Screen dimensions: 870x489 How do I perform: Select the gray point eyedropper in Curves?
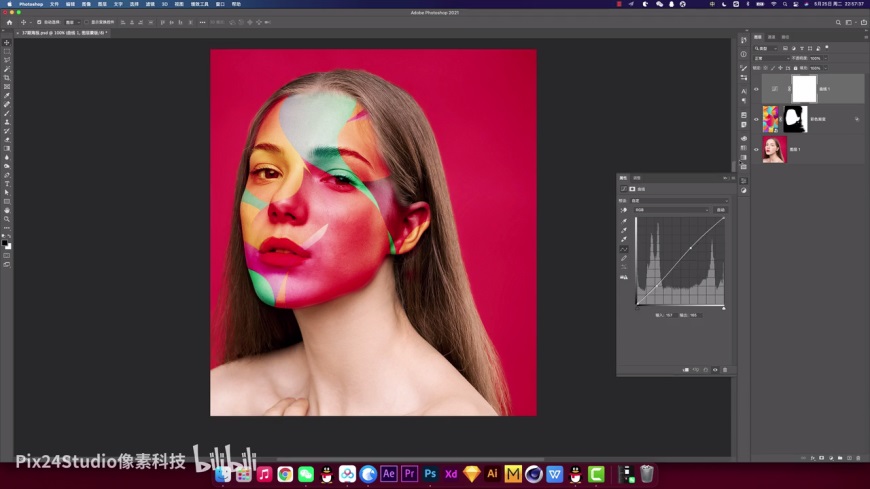pyautogui.click(x=624, y=230)
